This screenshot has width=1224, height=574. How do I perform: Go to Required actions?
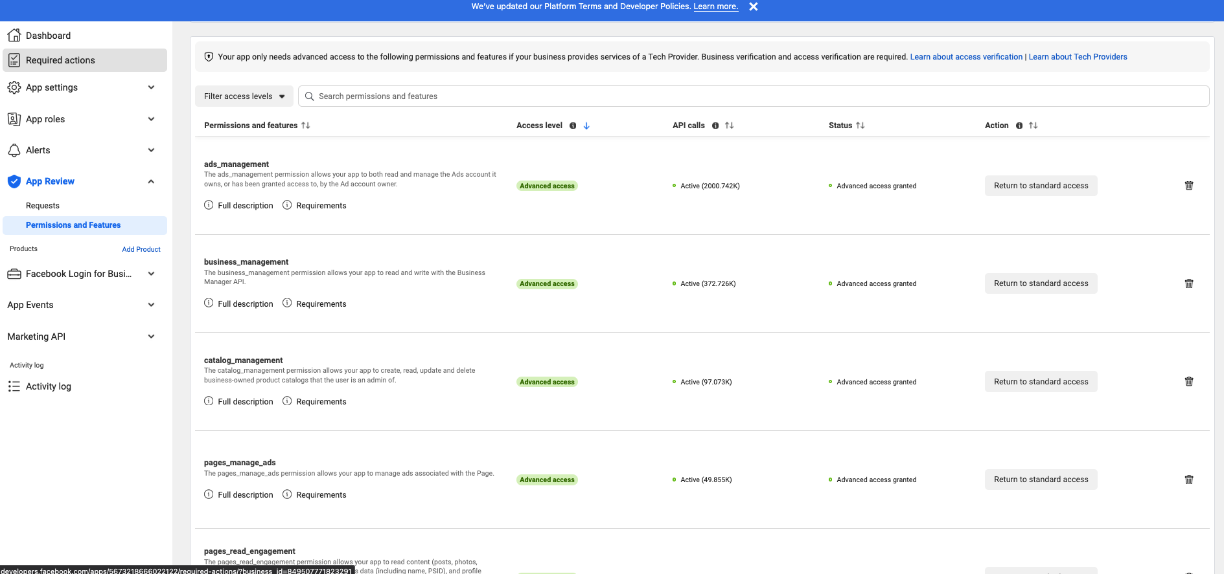click(84, 60)
